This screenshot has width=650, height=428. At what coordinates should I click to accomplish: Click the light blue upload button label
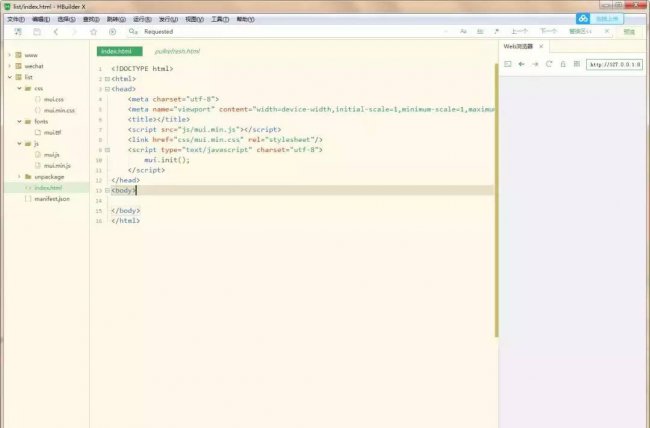click(607, 19)
